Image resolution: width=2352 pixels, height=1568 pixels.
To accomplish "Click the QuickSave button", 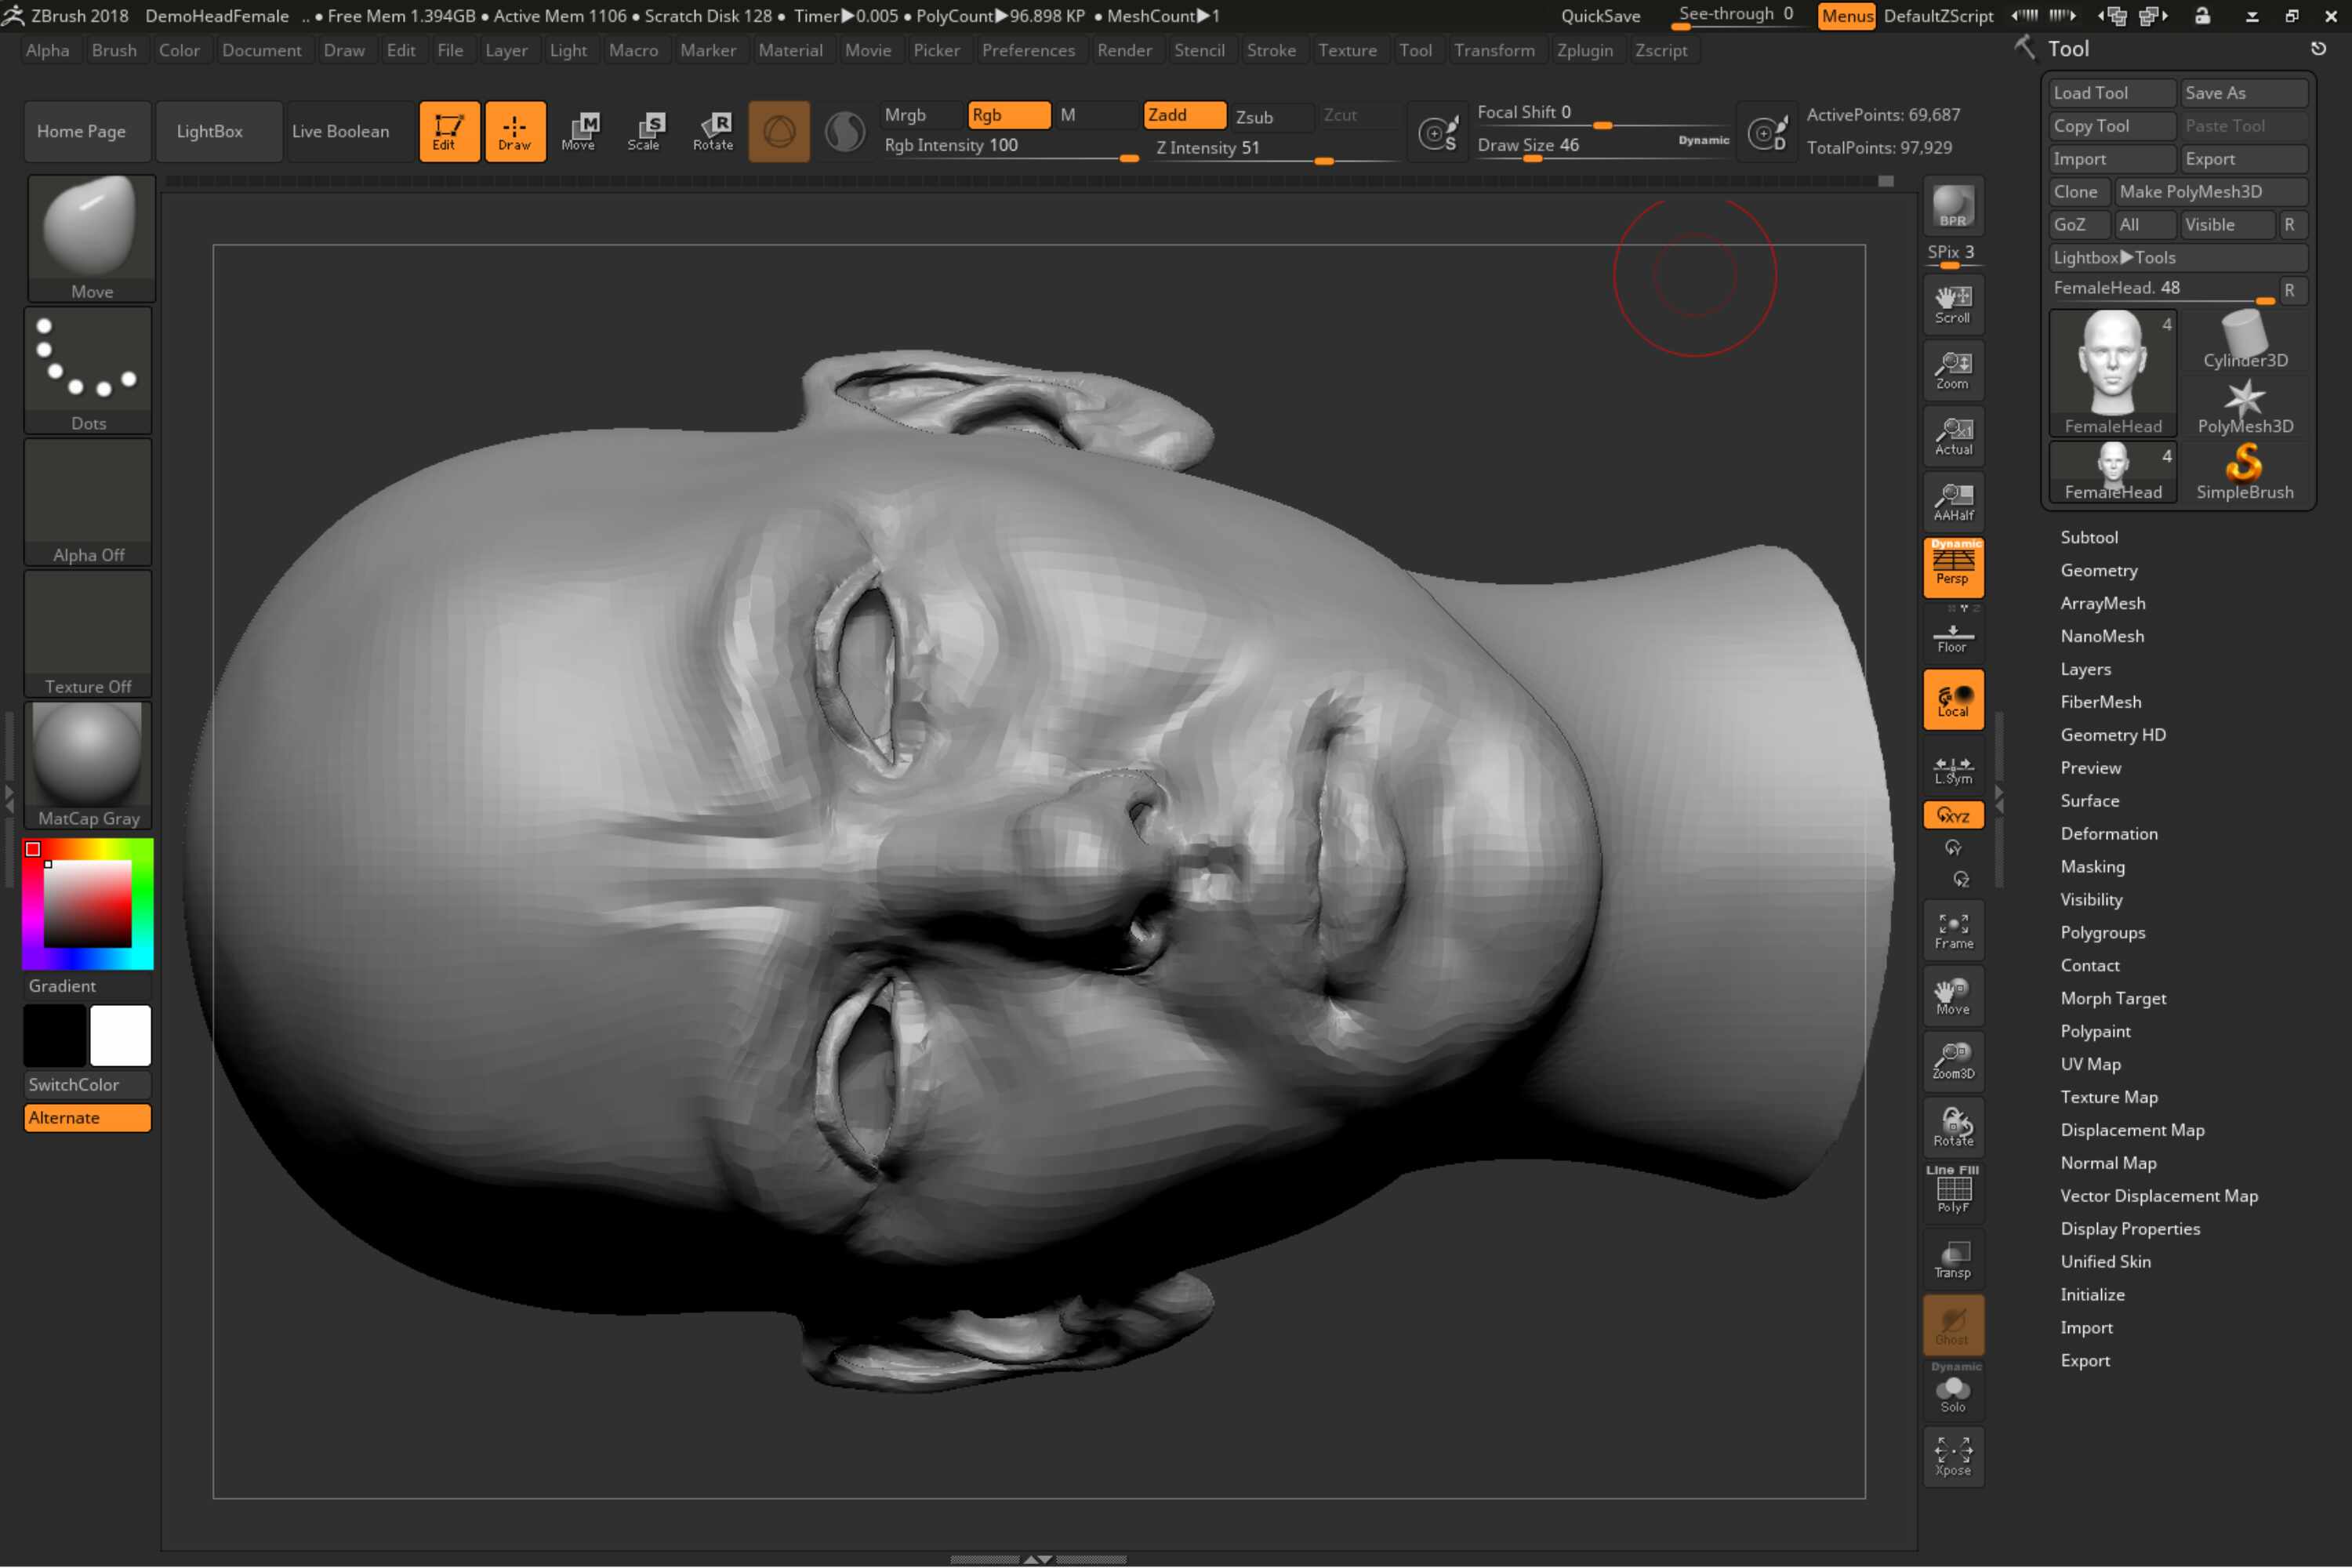I will point(1600,16).
